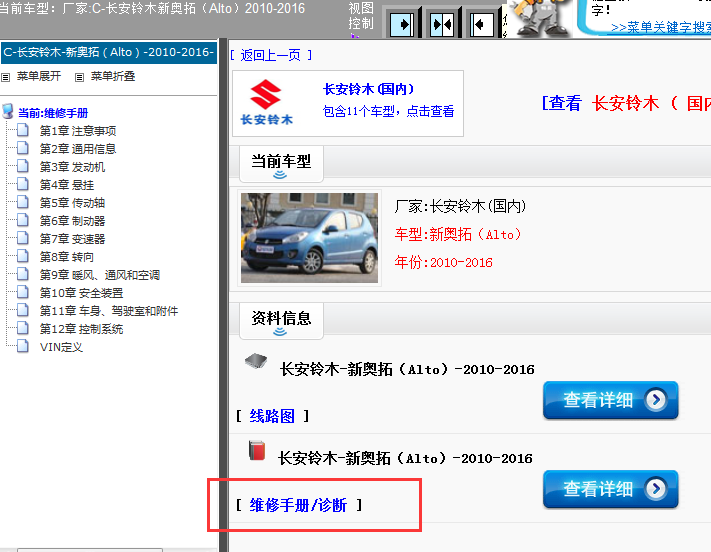711x552 pixels.
Task: Click 包含11个车型,点击查看 link
Action: coord(389,111)
